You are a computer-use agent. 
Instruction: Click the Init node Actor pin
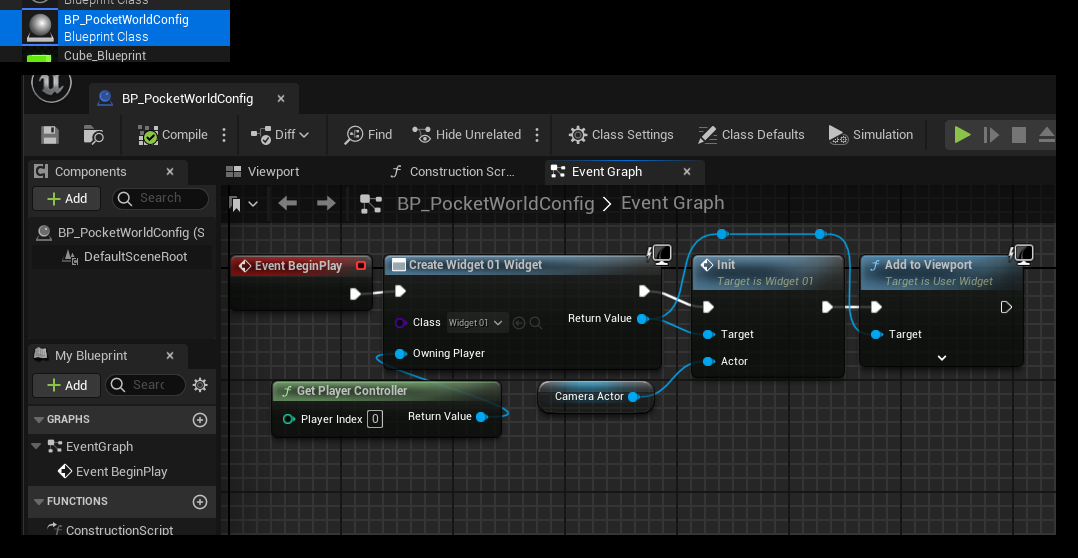709,361
